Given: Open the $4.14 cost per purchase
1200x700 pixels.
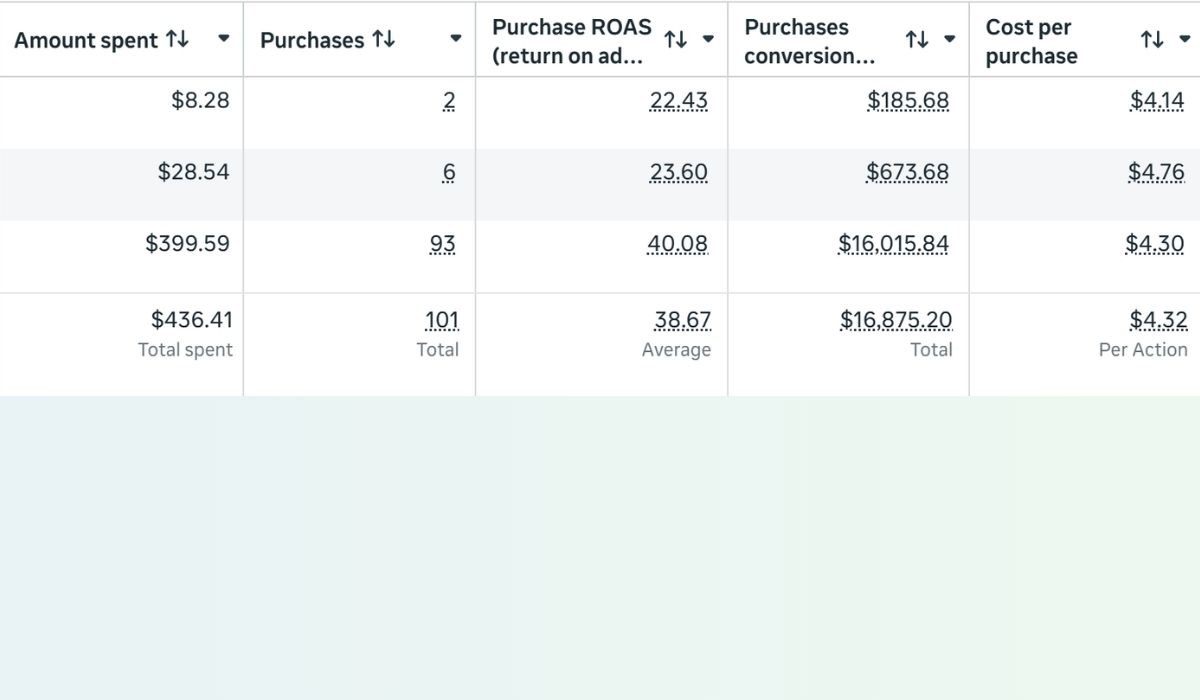Looking at the screenshot, I should pos(1157,101).
